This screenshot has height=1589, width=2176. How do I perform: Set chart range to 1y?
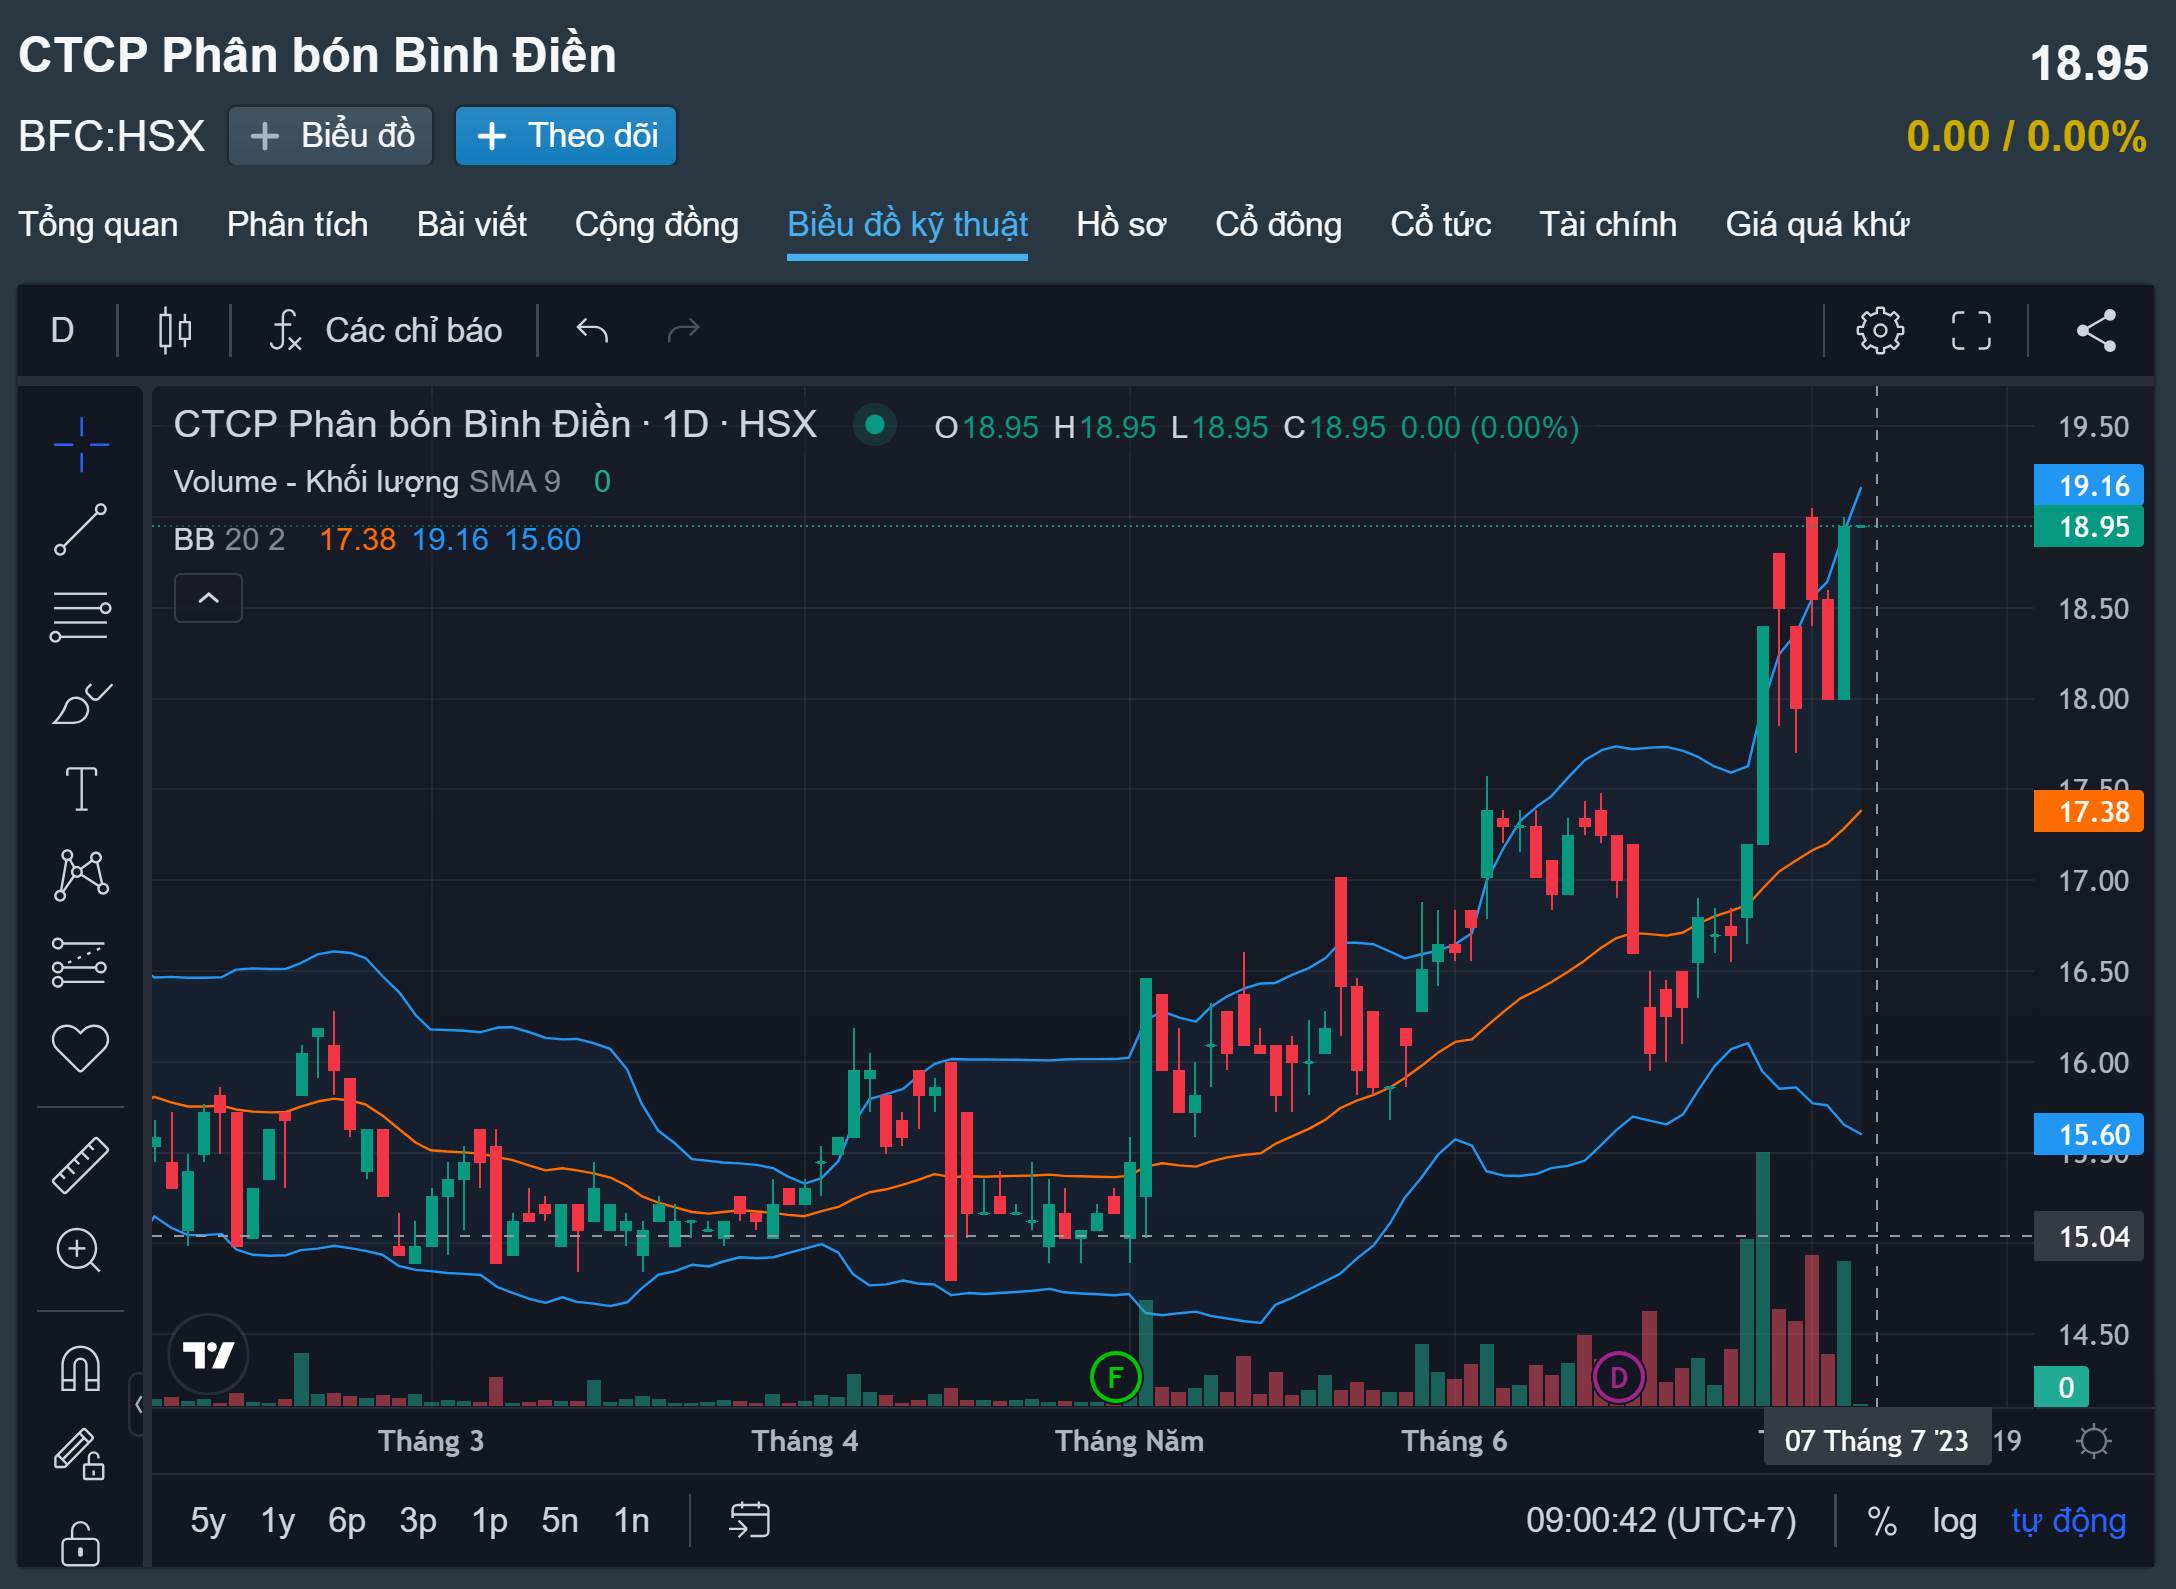(278, 1521)
